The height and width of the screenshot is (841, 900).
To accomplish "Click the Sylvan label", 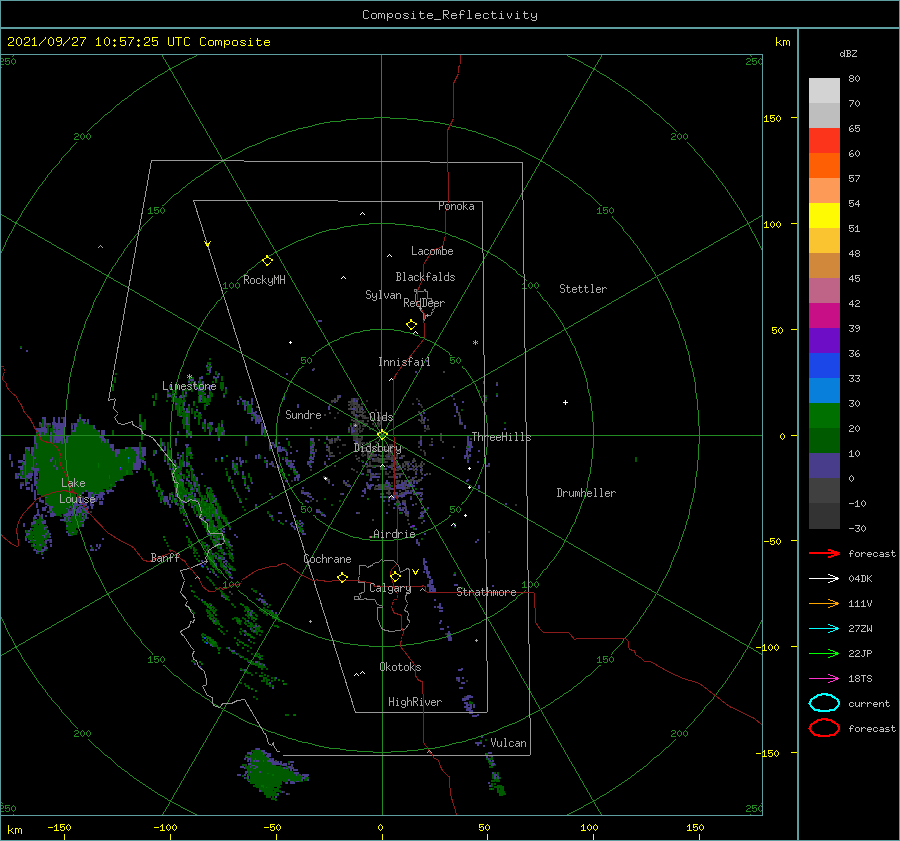I will click(x=383, y=295).
